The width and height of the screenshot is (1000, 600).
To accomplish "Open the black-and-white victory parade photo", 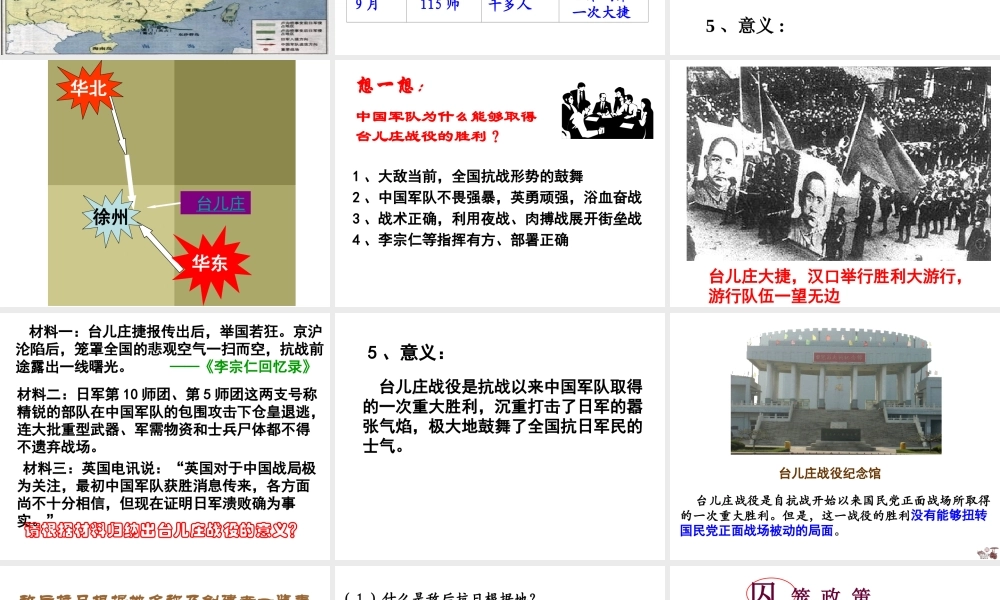I will (839, 163).
